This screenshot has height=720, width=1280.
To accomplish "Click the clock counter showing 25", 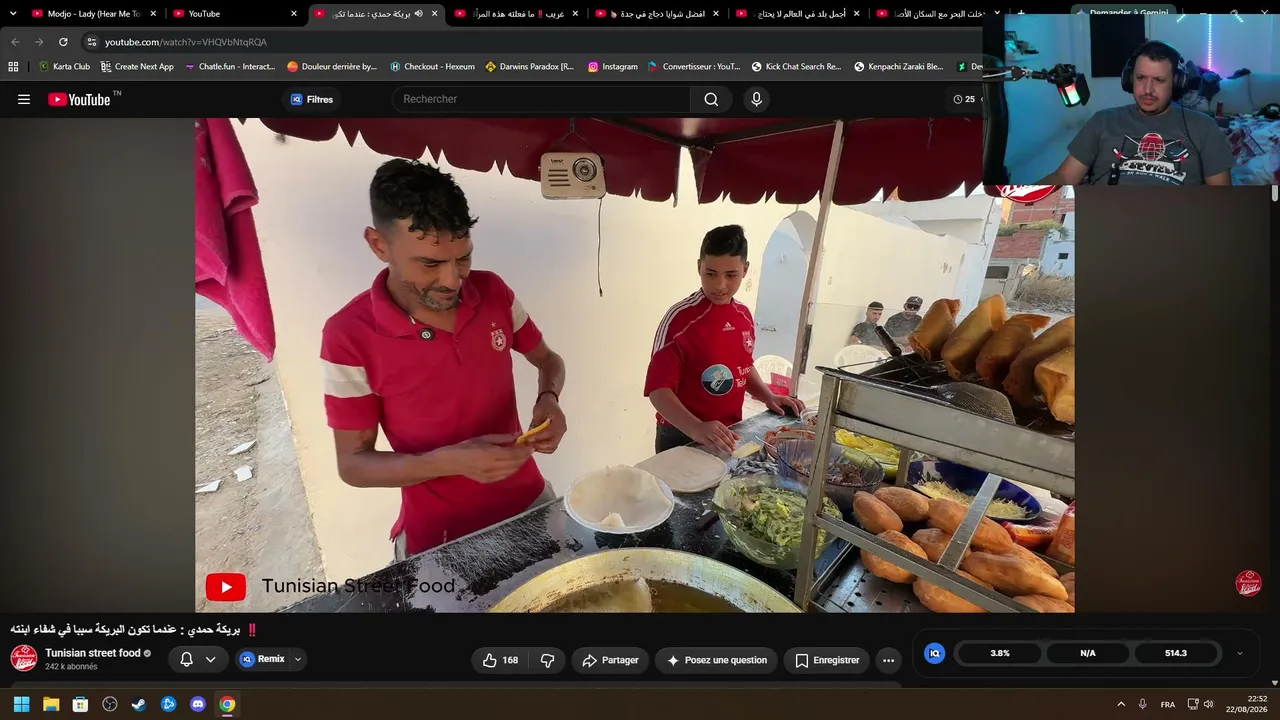I will tap(964, 99).
